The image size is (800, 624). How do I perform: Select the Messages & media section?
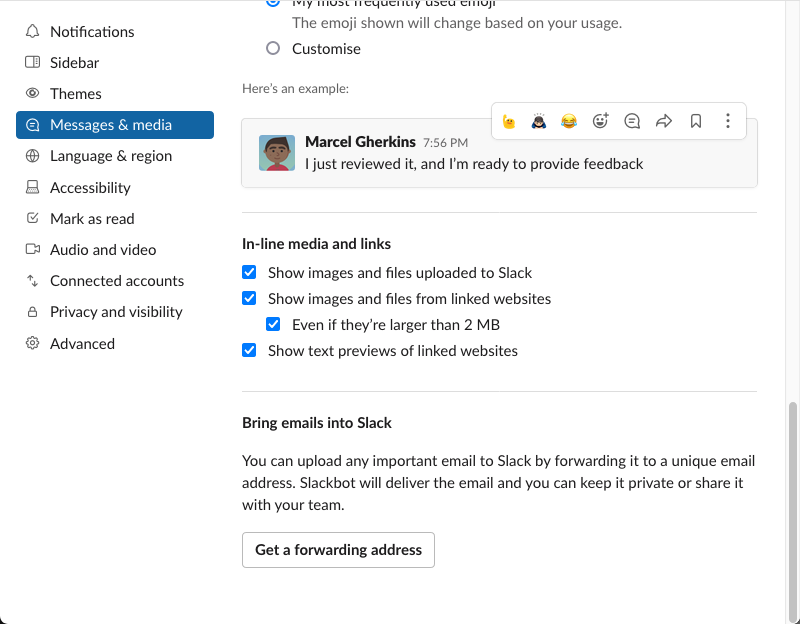tap(115, 125)
